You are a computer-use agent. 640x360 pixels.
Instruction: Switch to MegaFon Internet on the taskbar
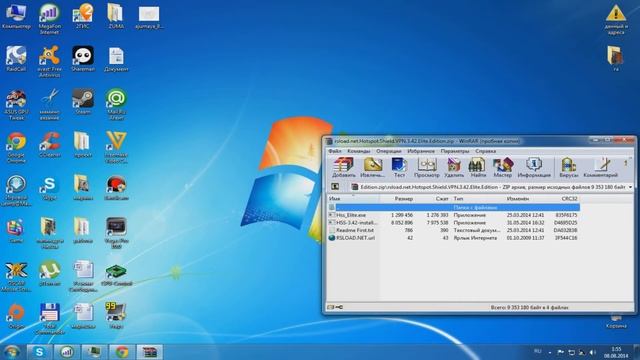67,352
